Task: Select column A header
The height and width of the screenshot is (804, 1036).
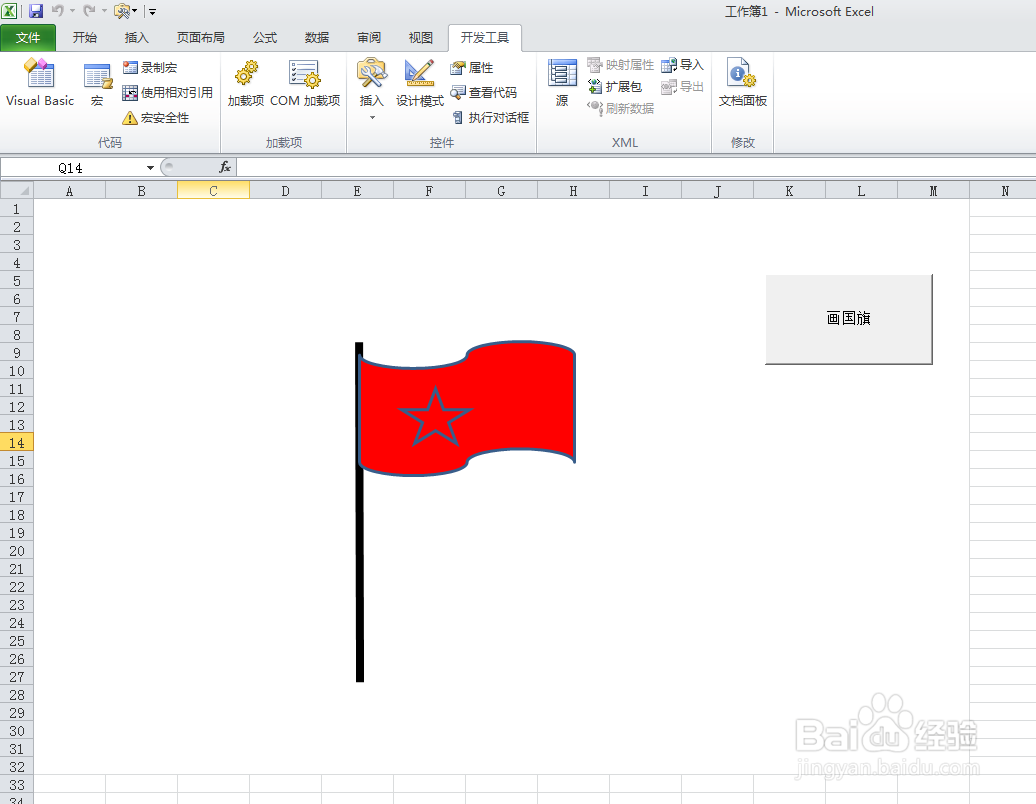Action: pyautogui.click(x=69, y=191)
